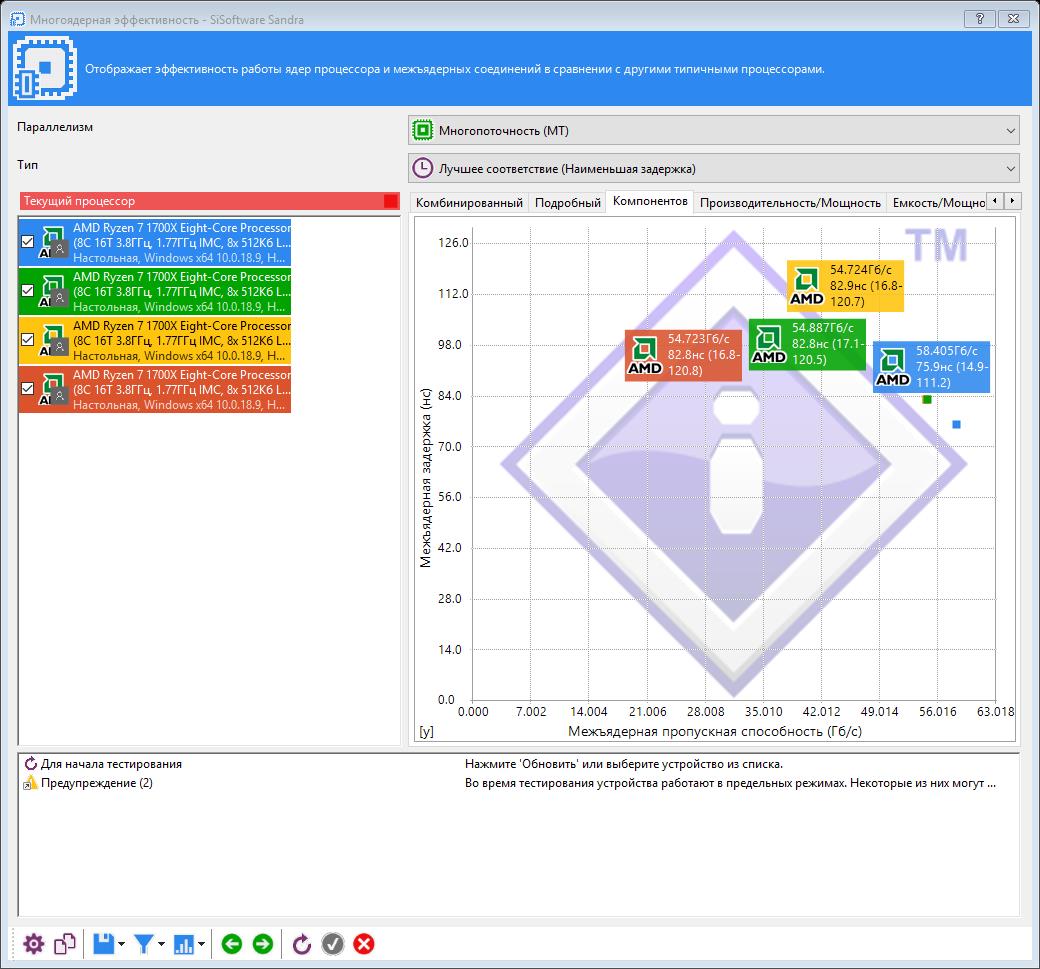Click the red AMD 54.723 data label
Screen dimensions: 1040x969
pos(683,355)
